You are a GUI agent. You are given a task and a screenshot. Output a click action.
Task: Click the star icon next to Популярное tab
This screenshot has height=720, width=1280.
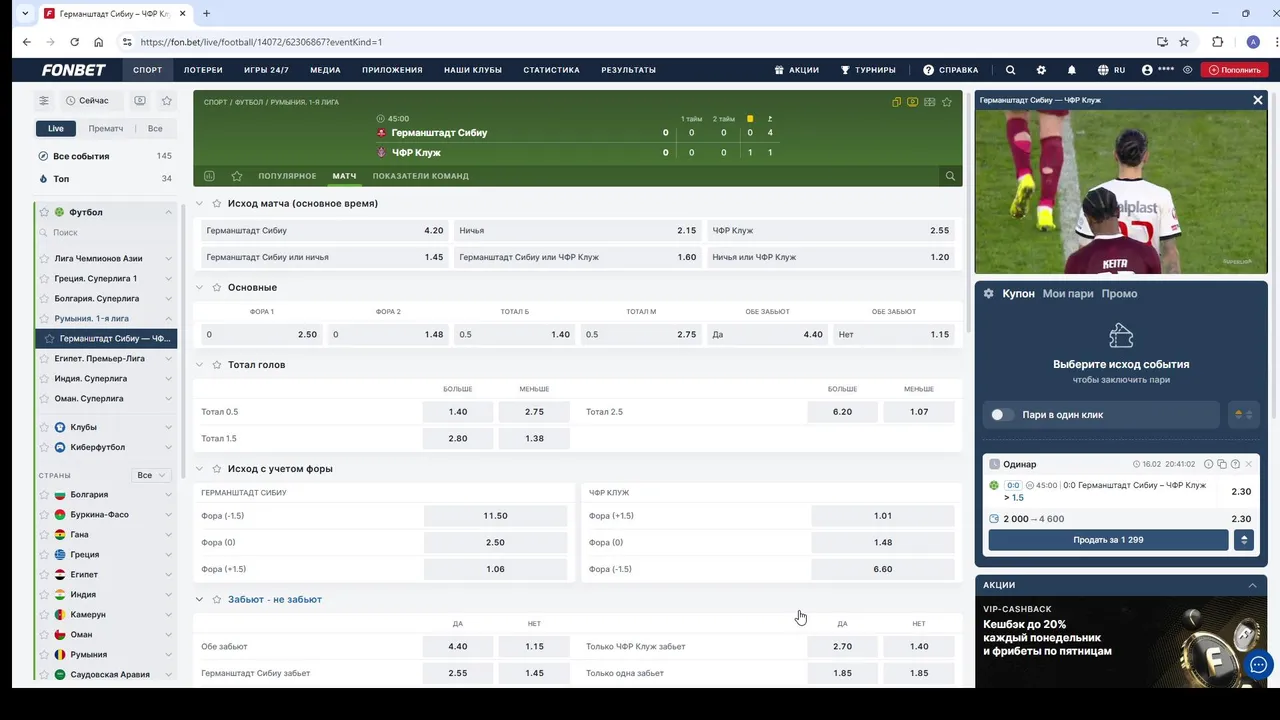pos(237,176)
